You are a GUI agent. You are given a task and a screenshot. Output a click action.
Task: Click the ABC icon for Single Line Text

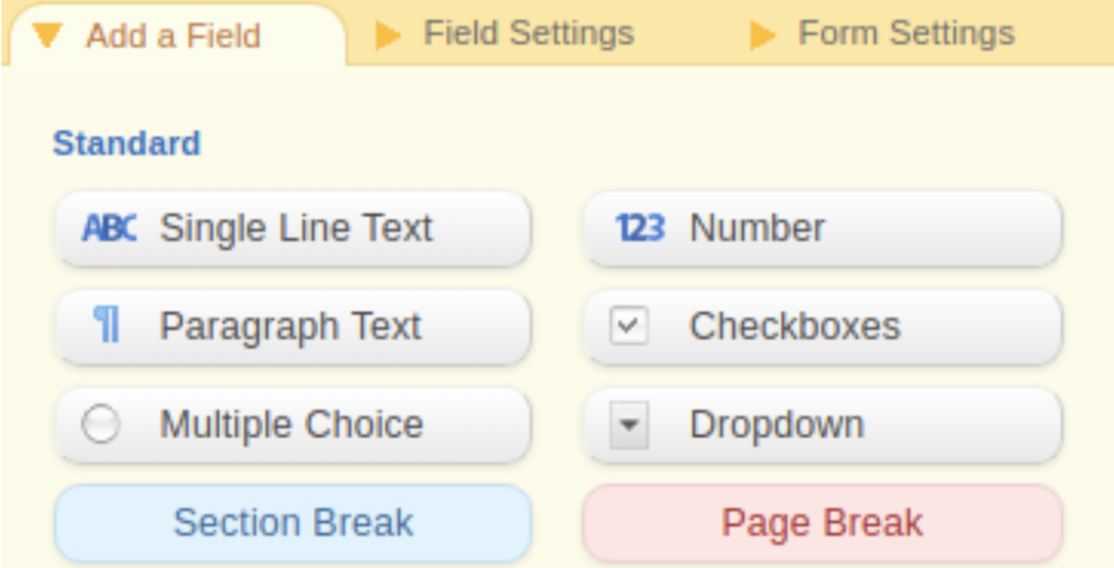coord(109,228)
